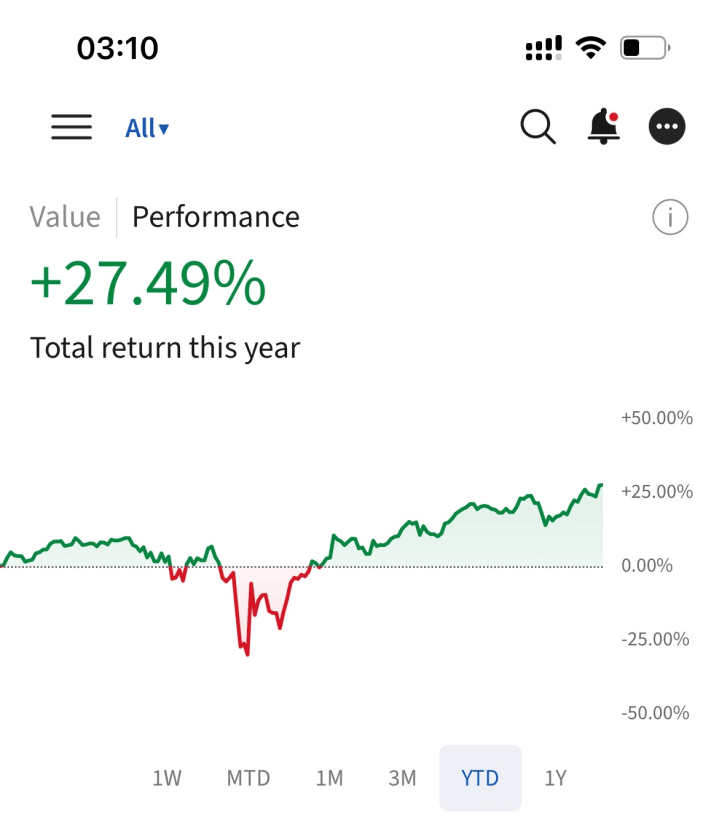Tap the info circle icon
Screen dimensions: 719x839
coord(670,217)
